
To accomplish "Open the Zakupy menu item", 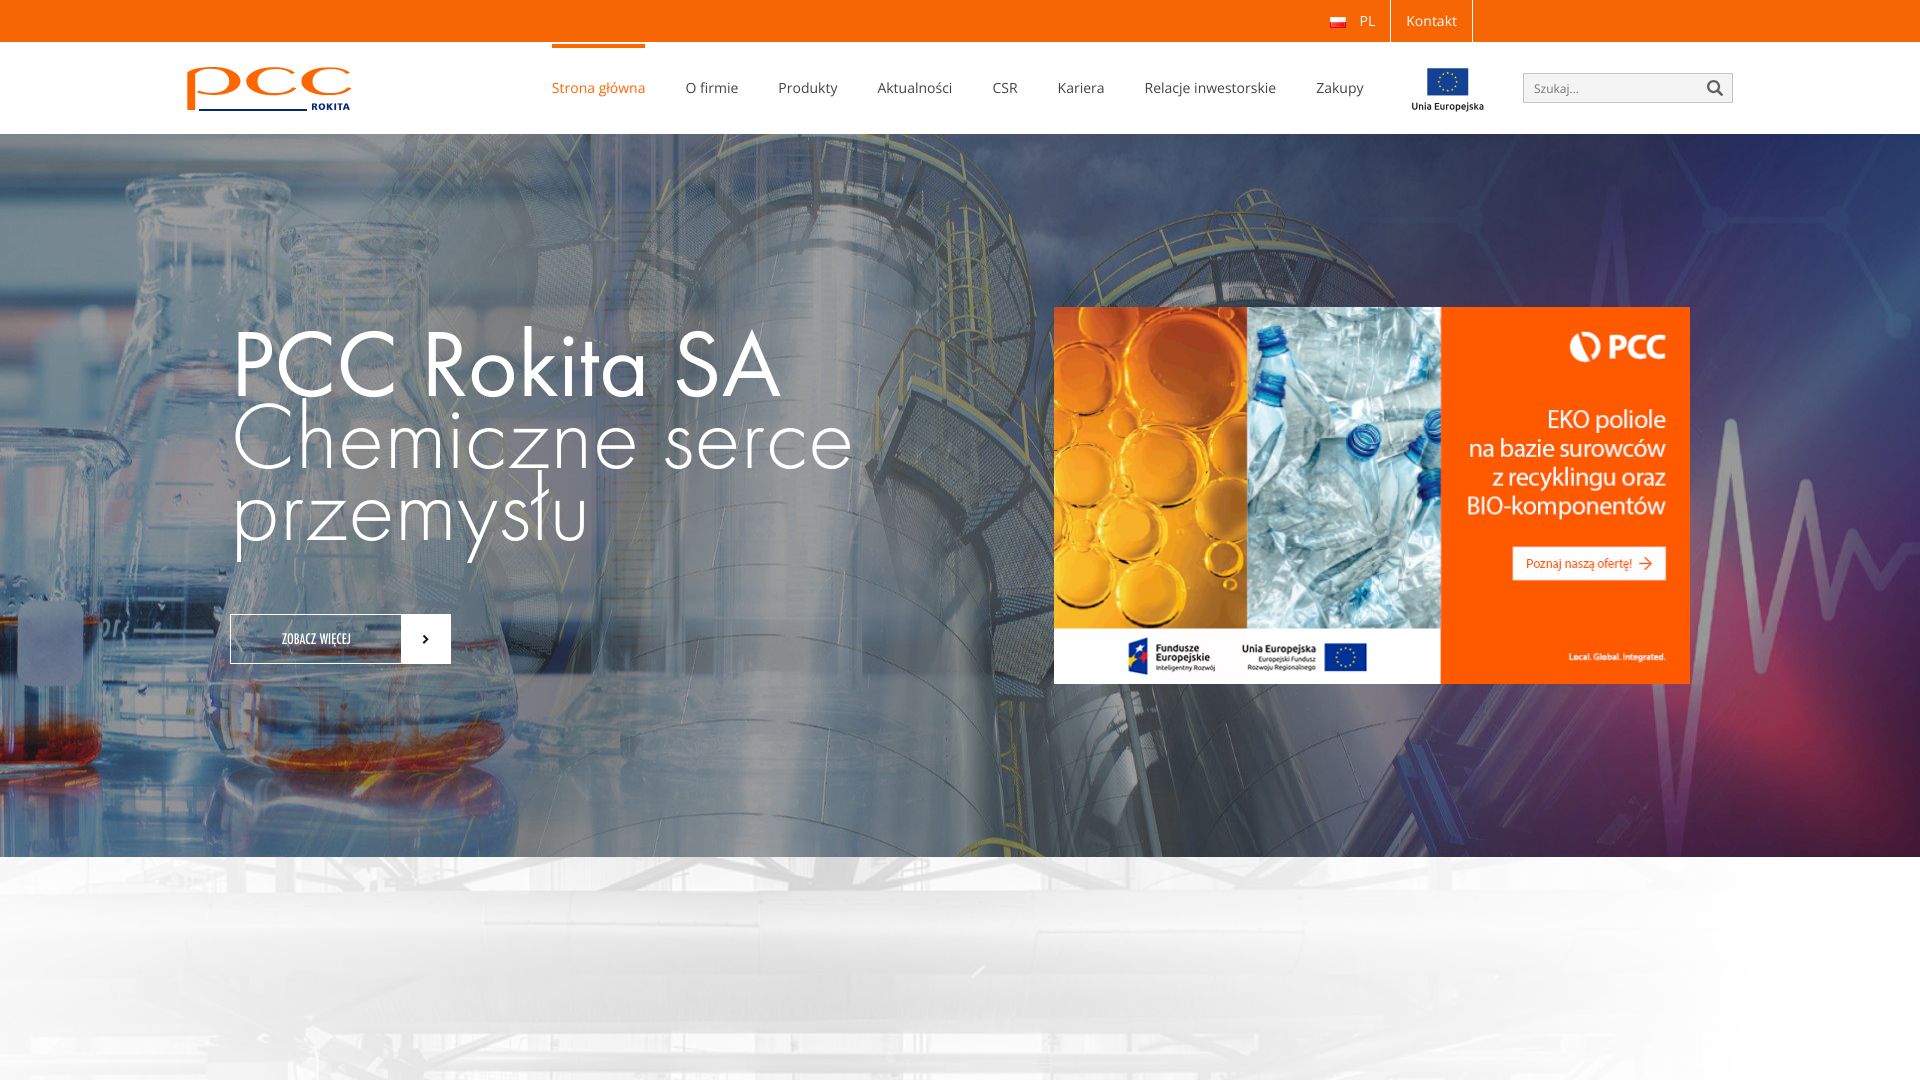I will point(1339,88).
